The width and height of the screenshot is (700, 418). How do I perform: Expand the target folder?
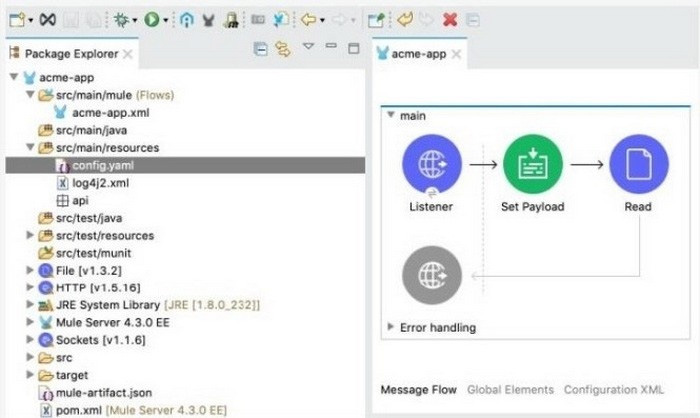pos(30,374)
